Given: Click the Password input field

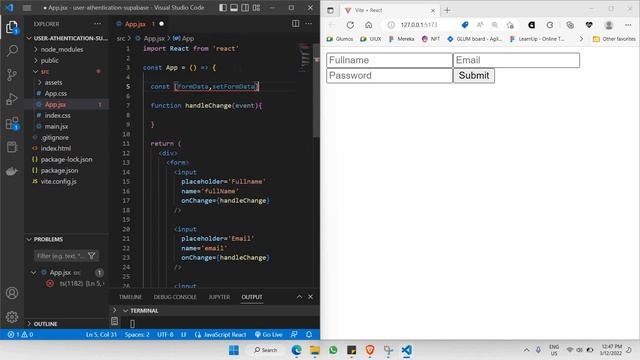Looking at the screenshot, I should pos(389,76).
